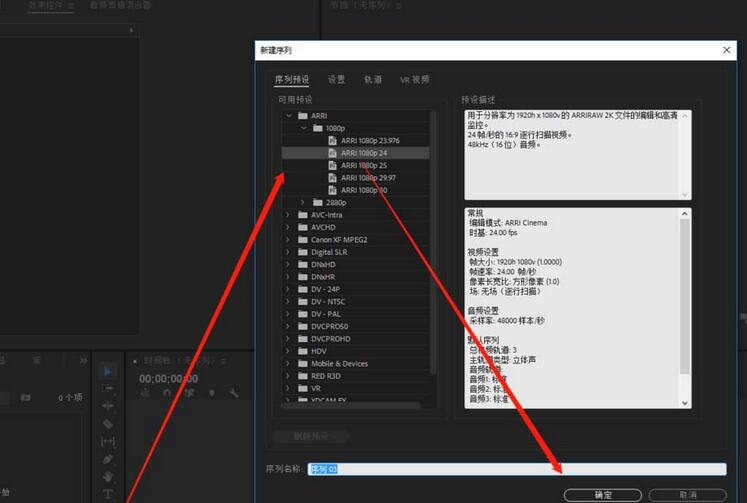Select the Ripple Edit tool
The image size is (747, 503).
tap(108, 406)
